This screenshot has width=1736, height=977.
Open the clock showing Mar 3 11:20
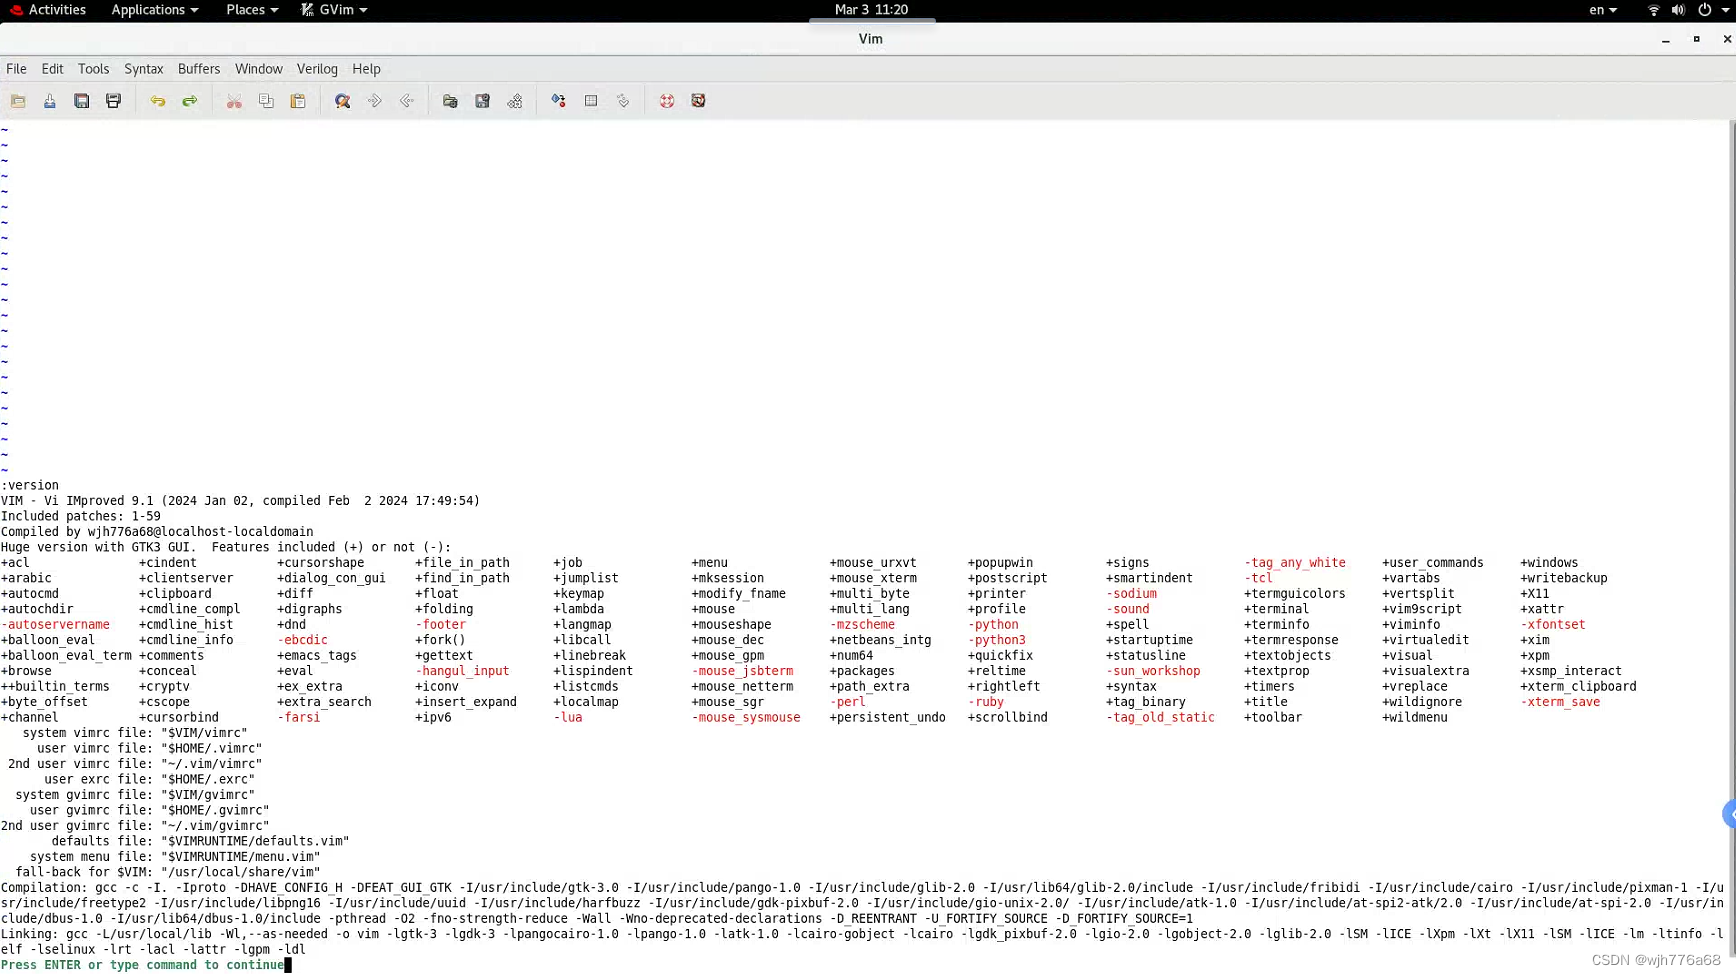coord(871,10)
